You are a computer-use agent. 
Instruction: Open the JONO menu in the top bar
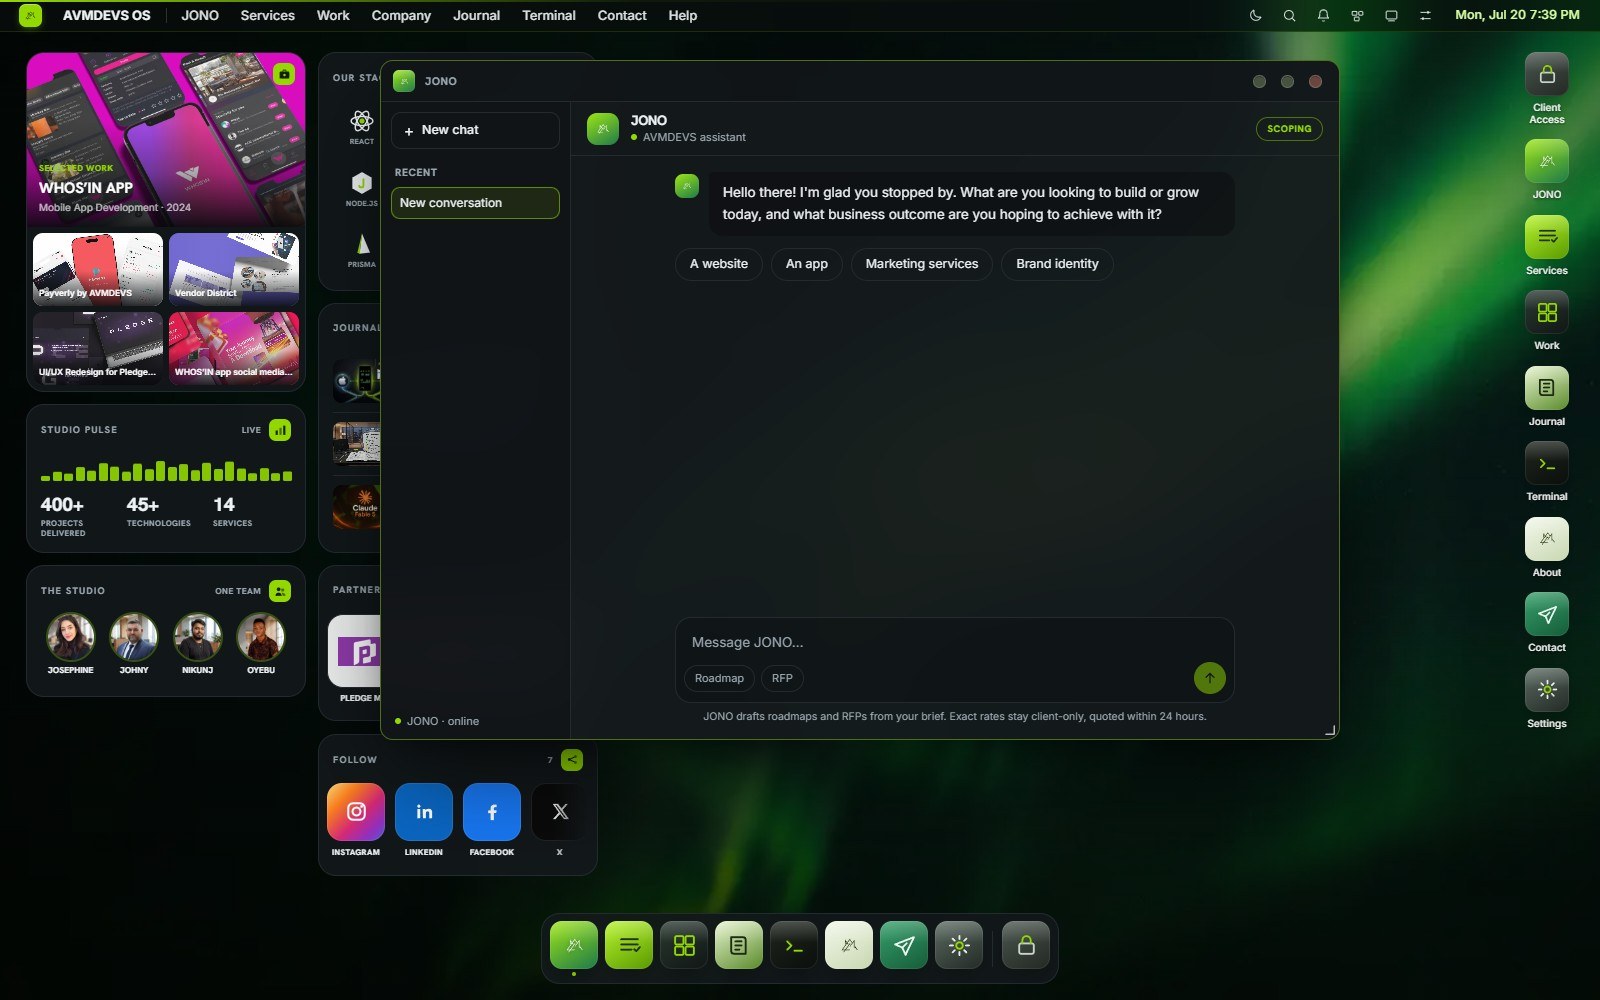[200, 15]
